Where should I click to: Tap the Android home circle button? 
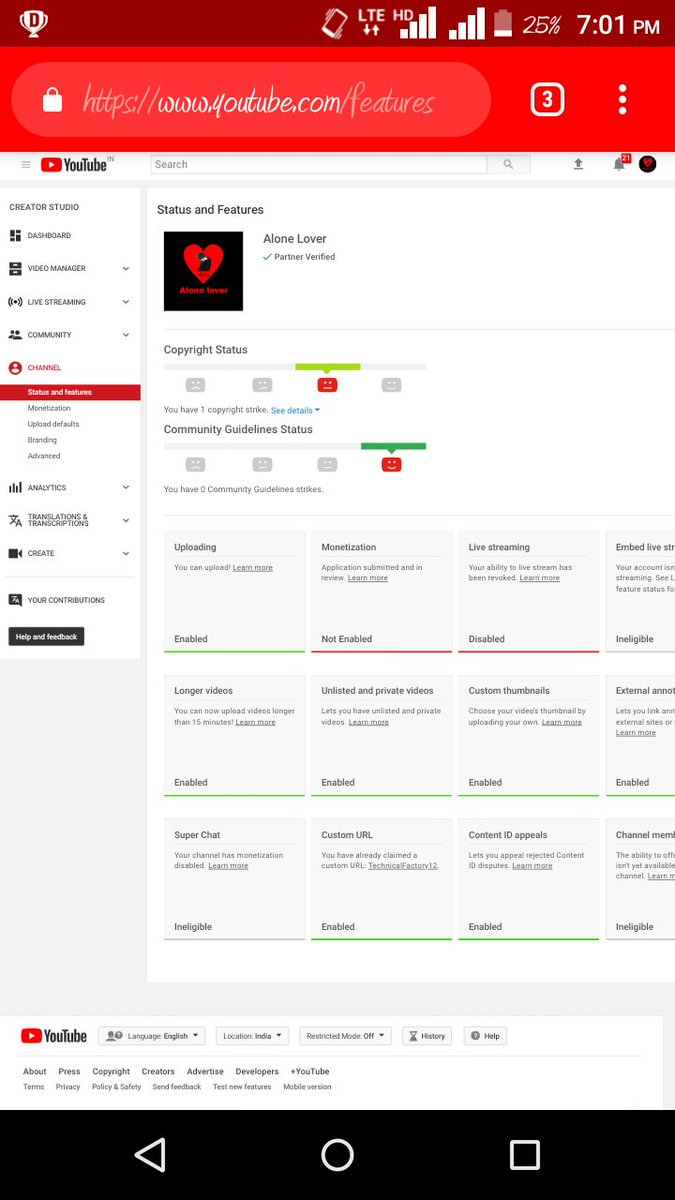pos(337,1155)
